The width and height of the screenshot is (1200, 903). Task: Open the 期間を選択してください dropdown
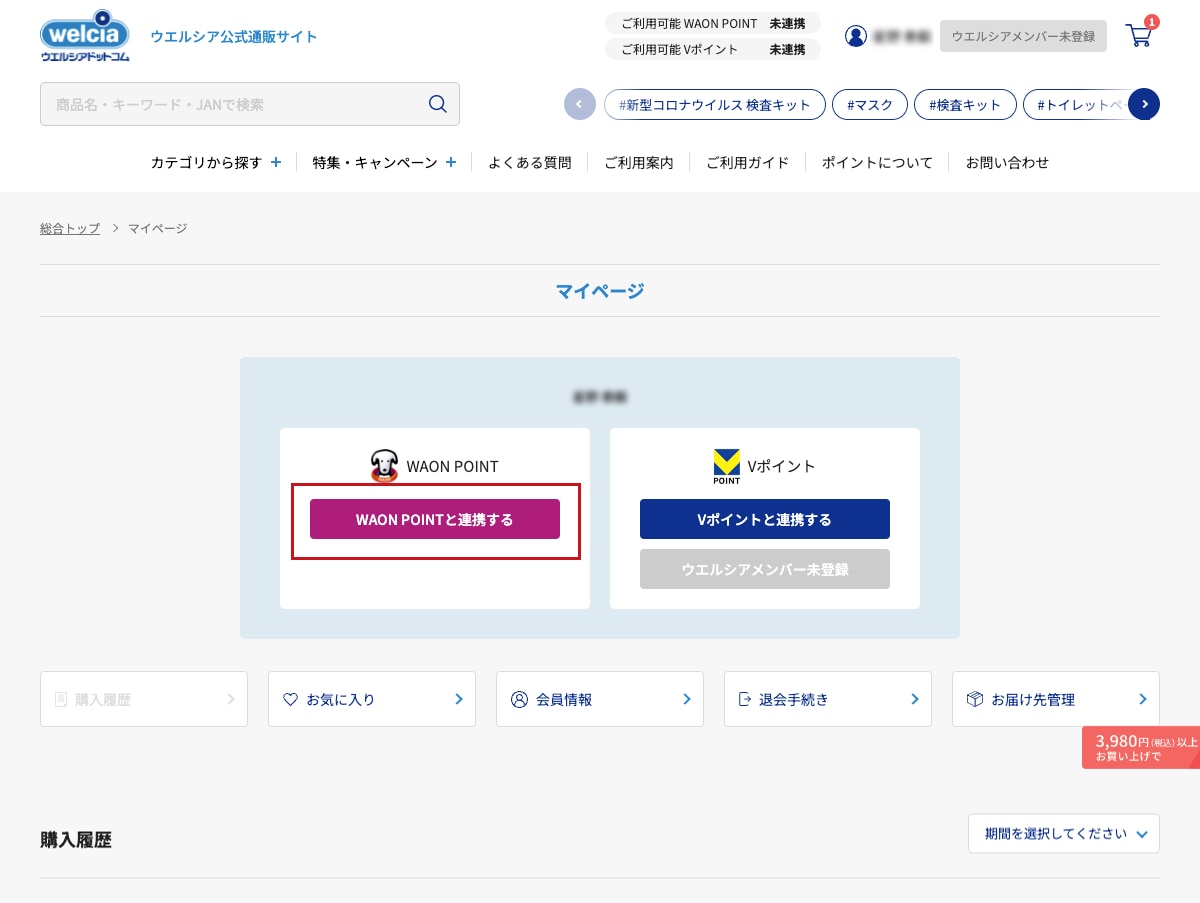tap(1064, 833)
